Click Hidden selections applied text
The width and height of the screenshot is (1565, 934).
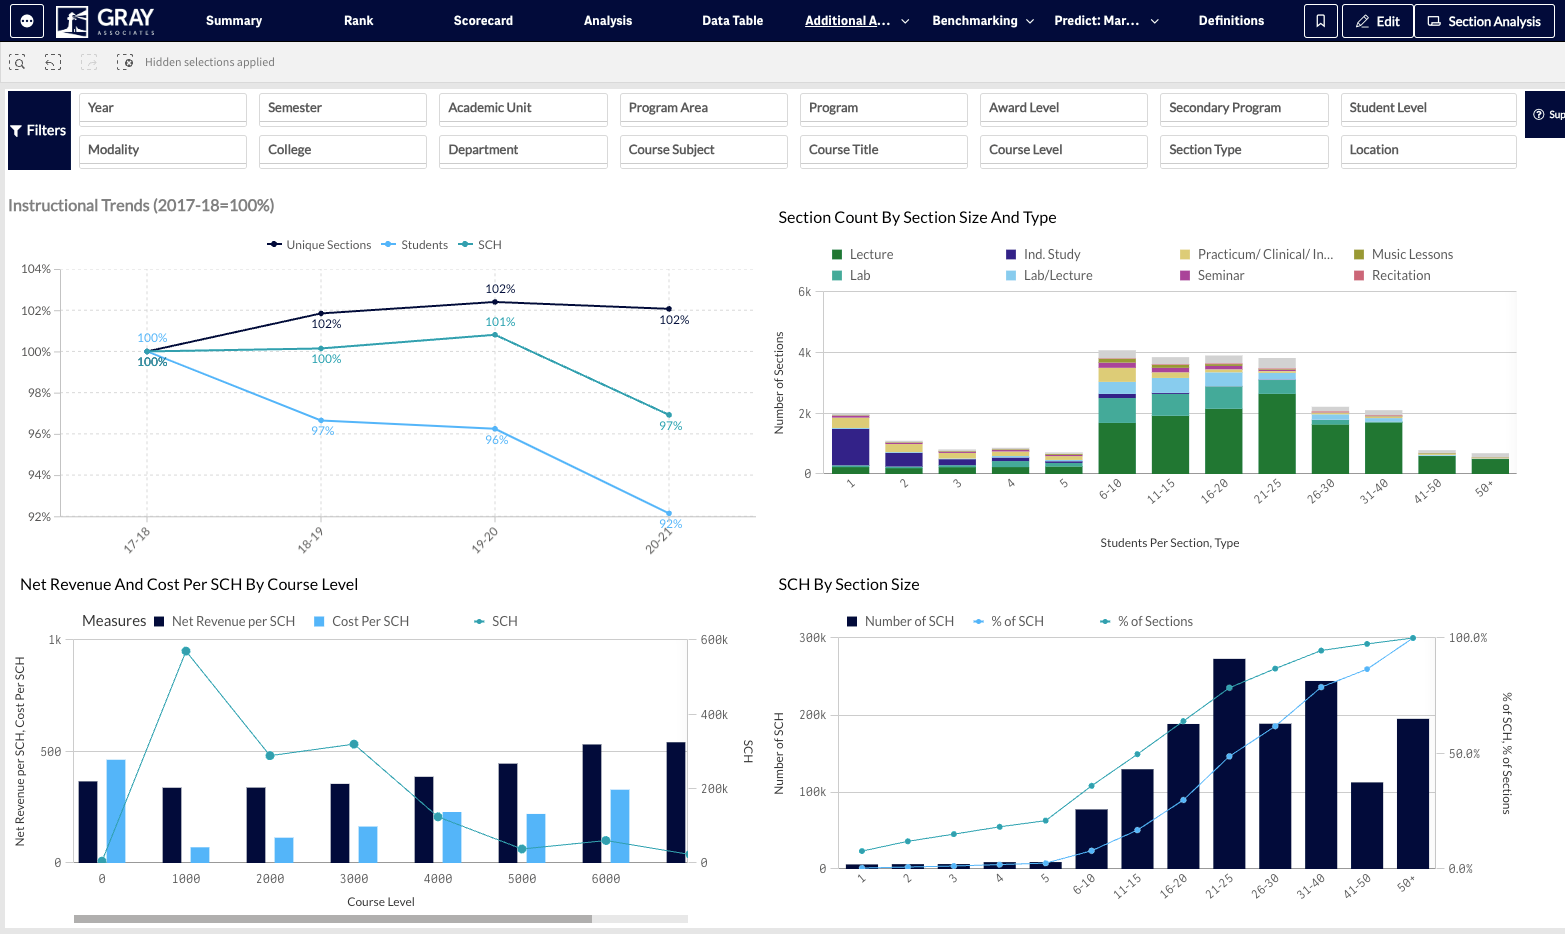[210, 62]
